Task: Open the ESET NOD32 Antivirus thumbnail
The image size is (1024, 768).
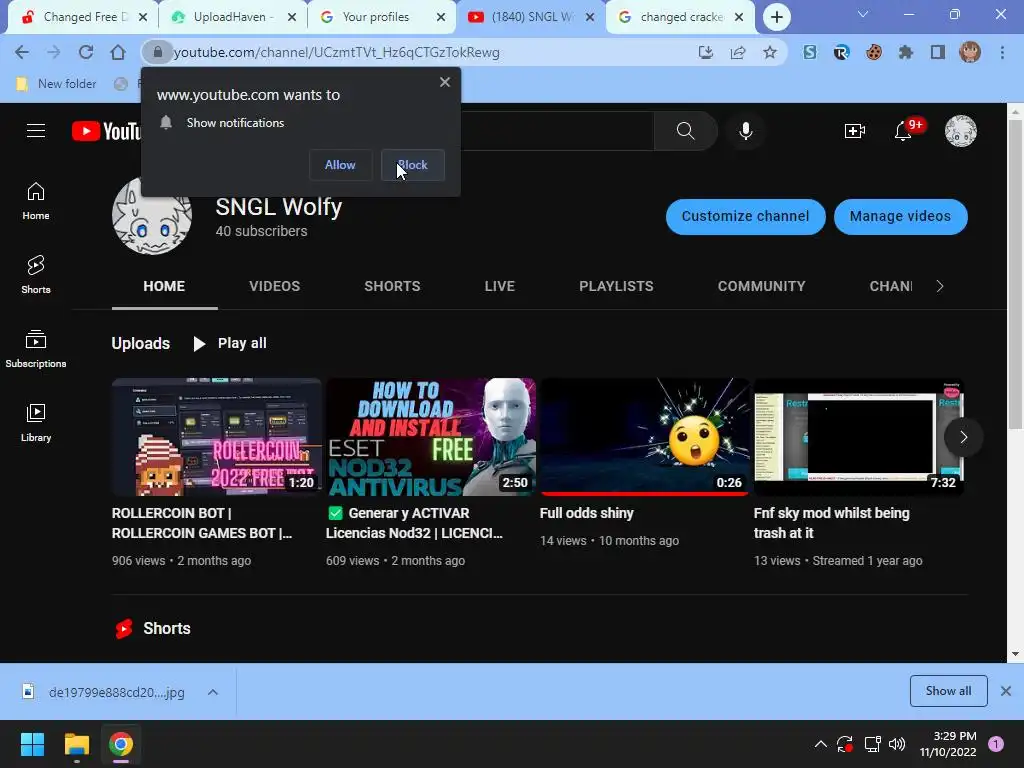Action: (x=431, y=437)
